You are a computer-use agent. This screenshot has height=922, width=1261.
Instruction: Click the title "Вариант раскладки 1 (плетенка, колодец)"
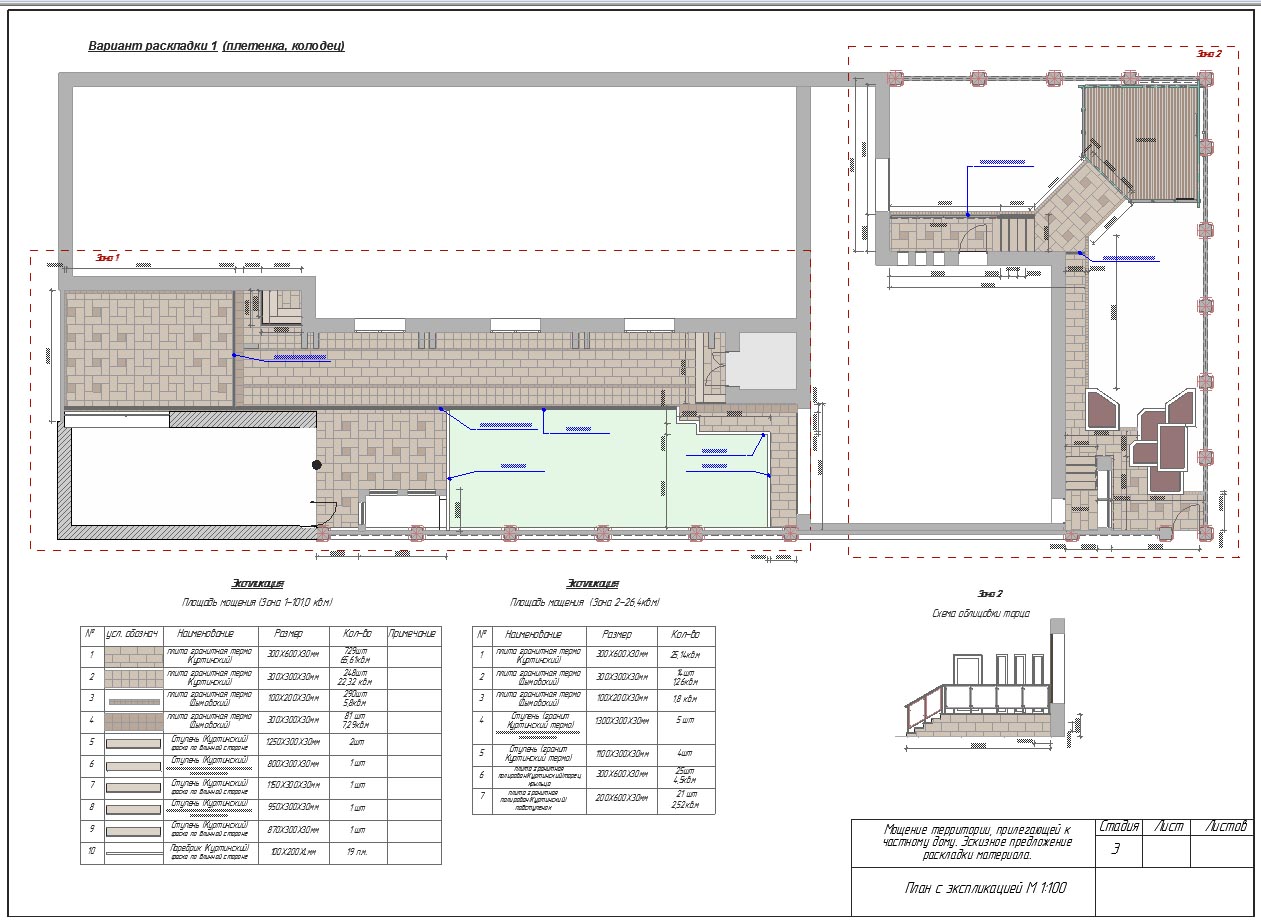pyautogui.click(x=217, y=46)
